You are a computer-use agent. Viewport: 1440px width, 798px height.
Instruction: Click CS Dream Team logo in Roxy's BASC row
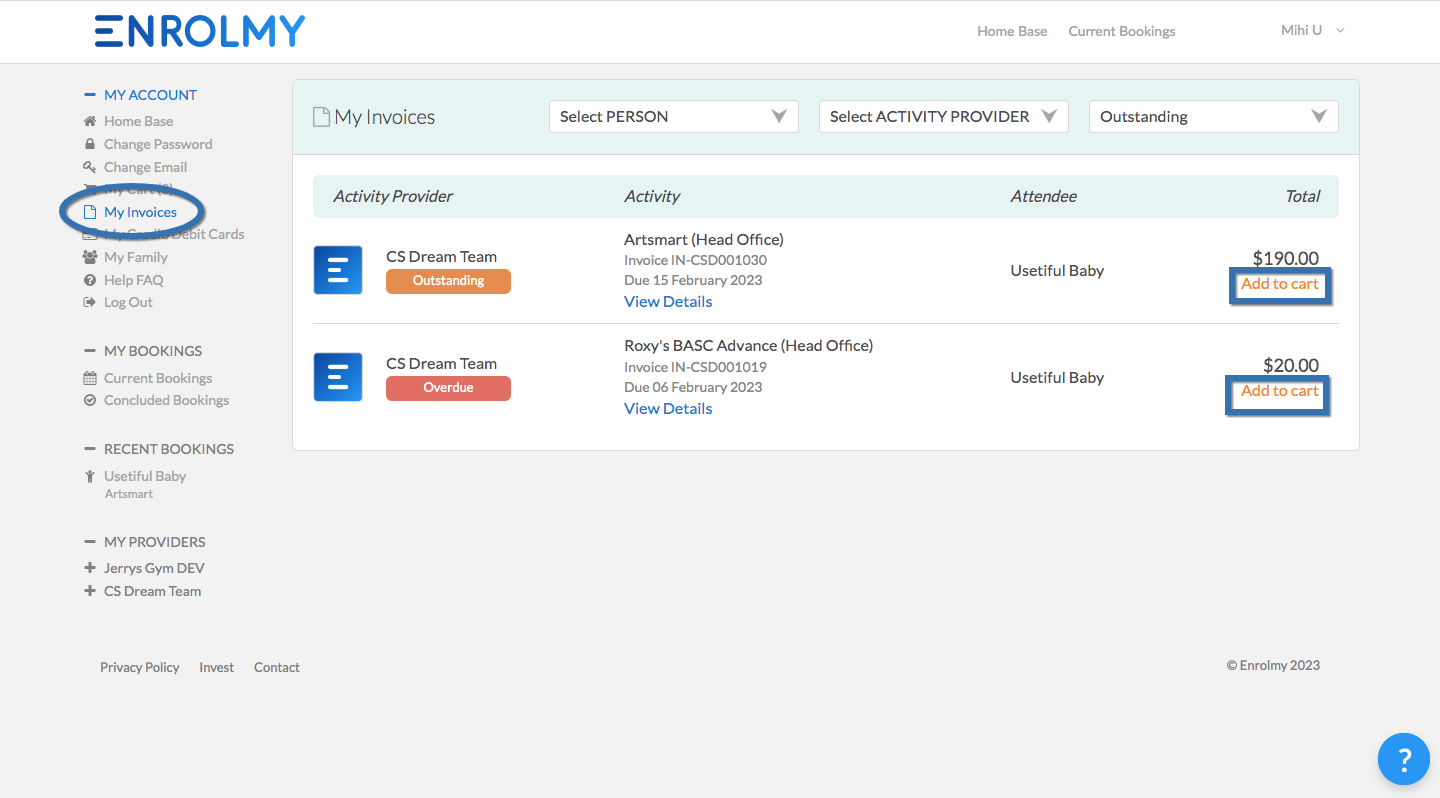(338, 377)
